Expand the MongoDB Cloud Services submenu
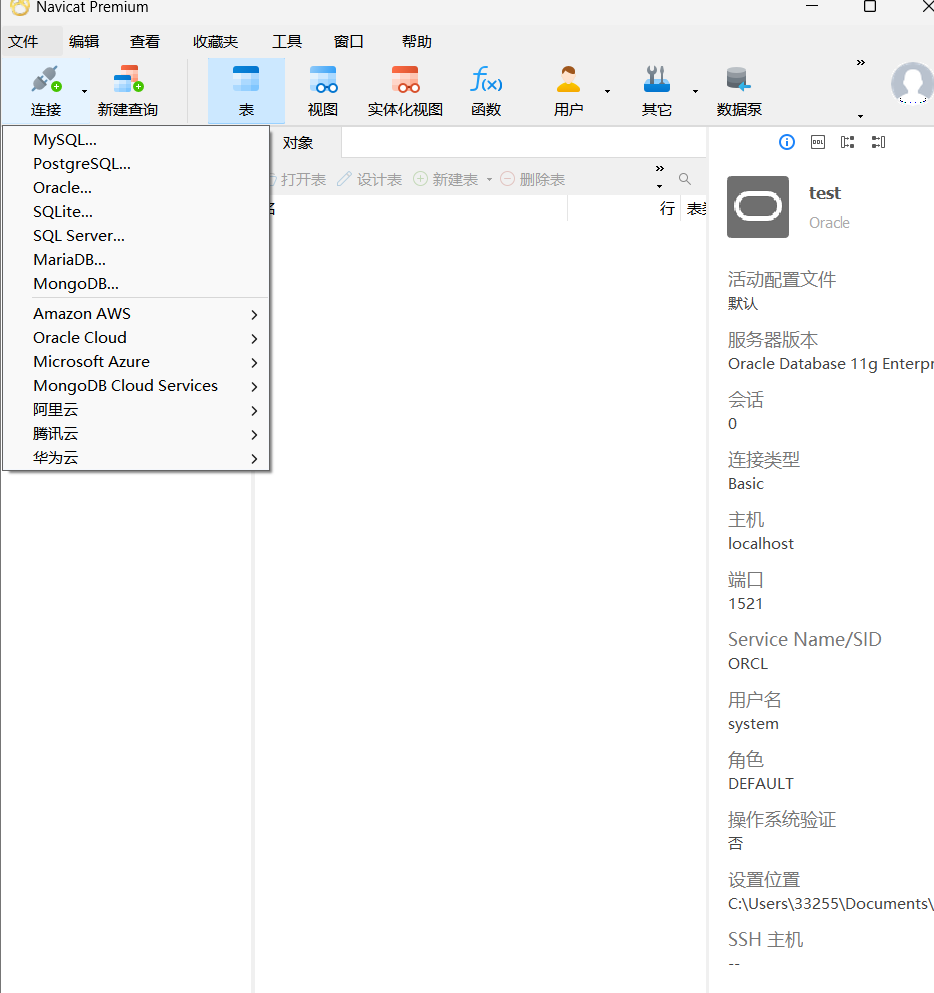 click(136, 386)
